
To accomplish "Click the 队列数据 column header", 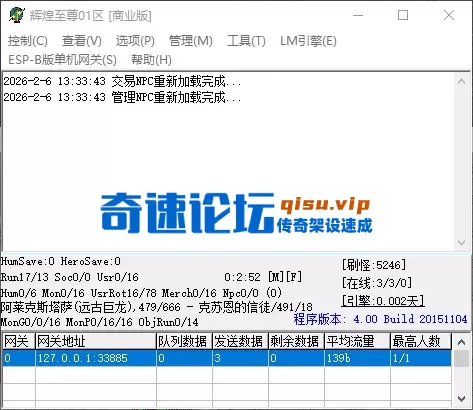I will [x=184, y=341].
